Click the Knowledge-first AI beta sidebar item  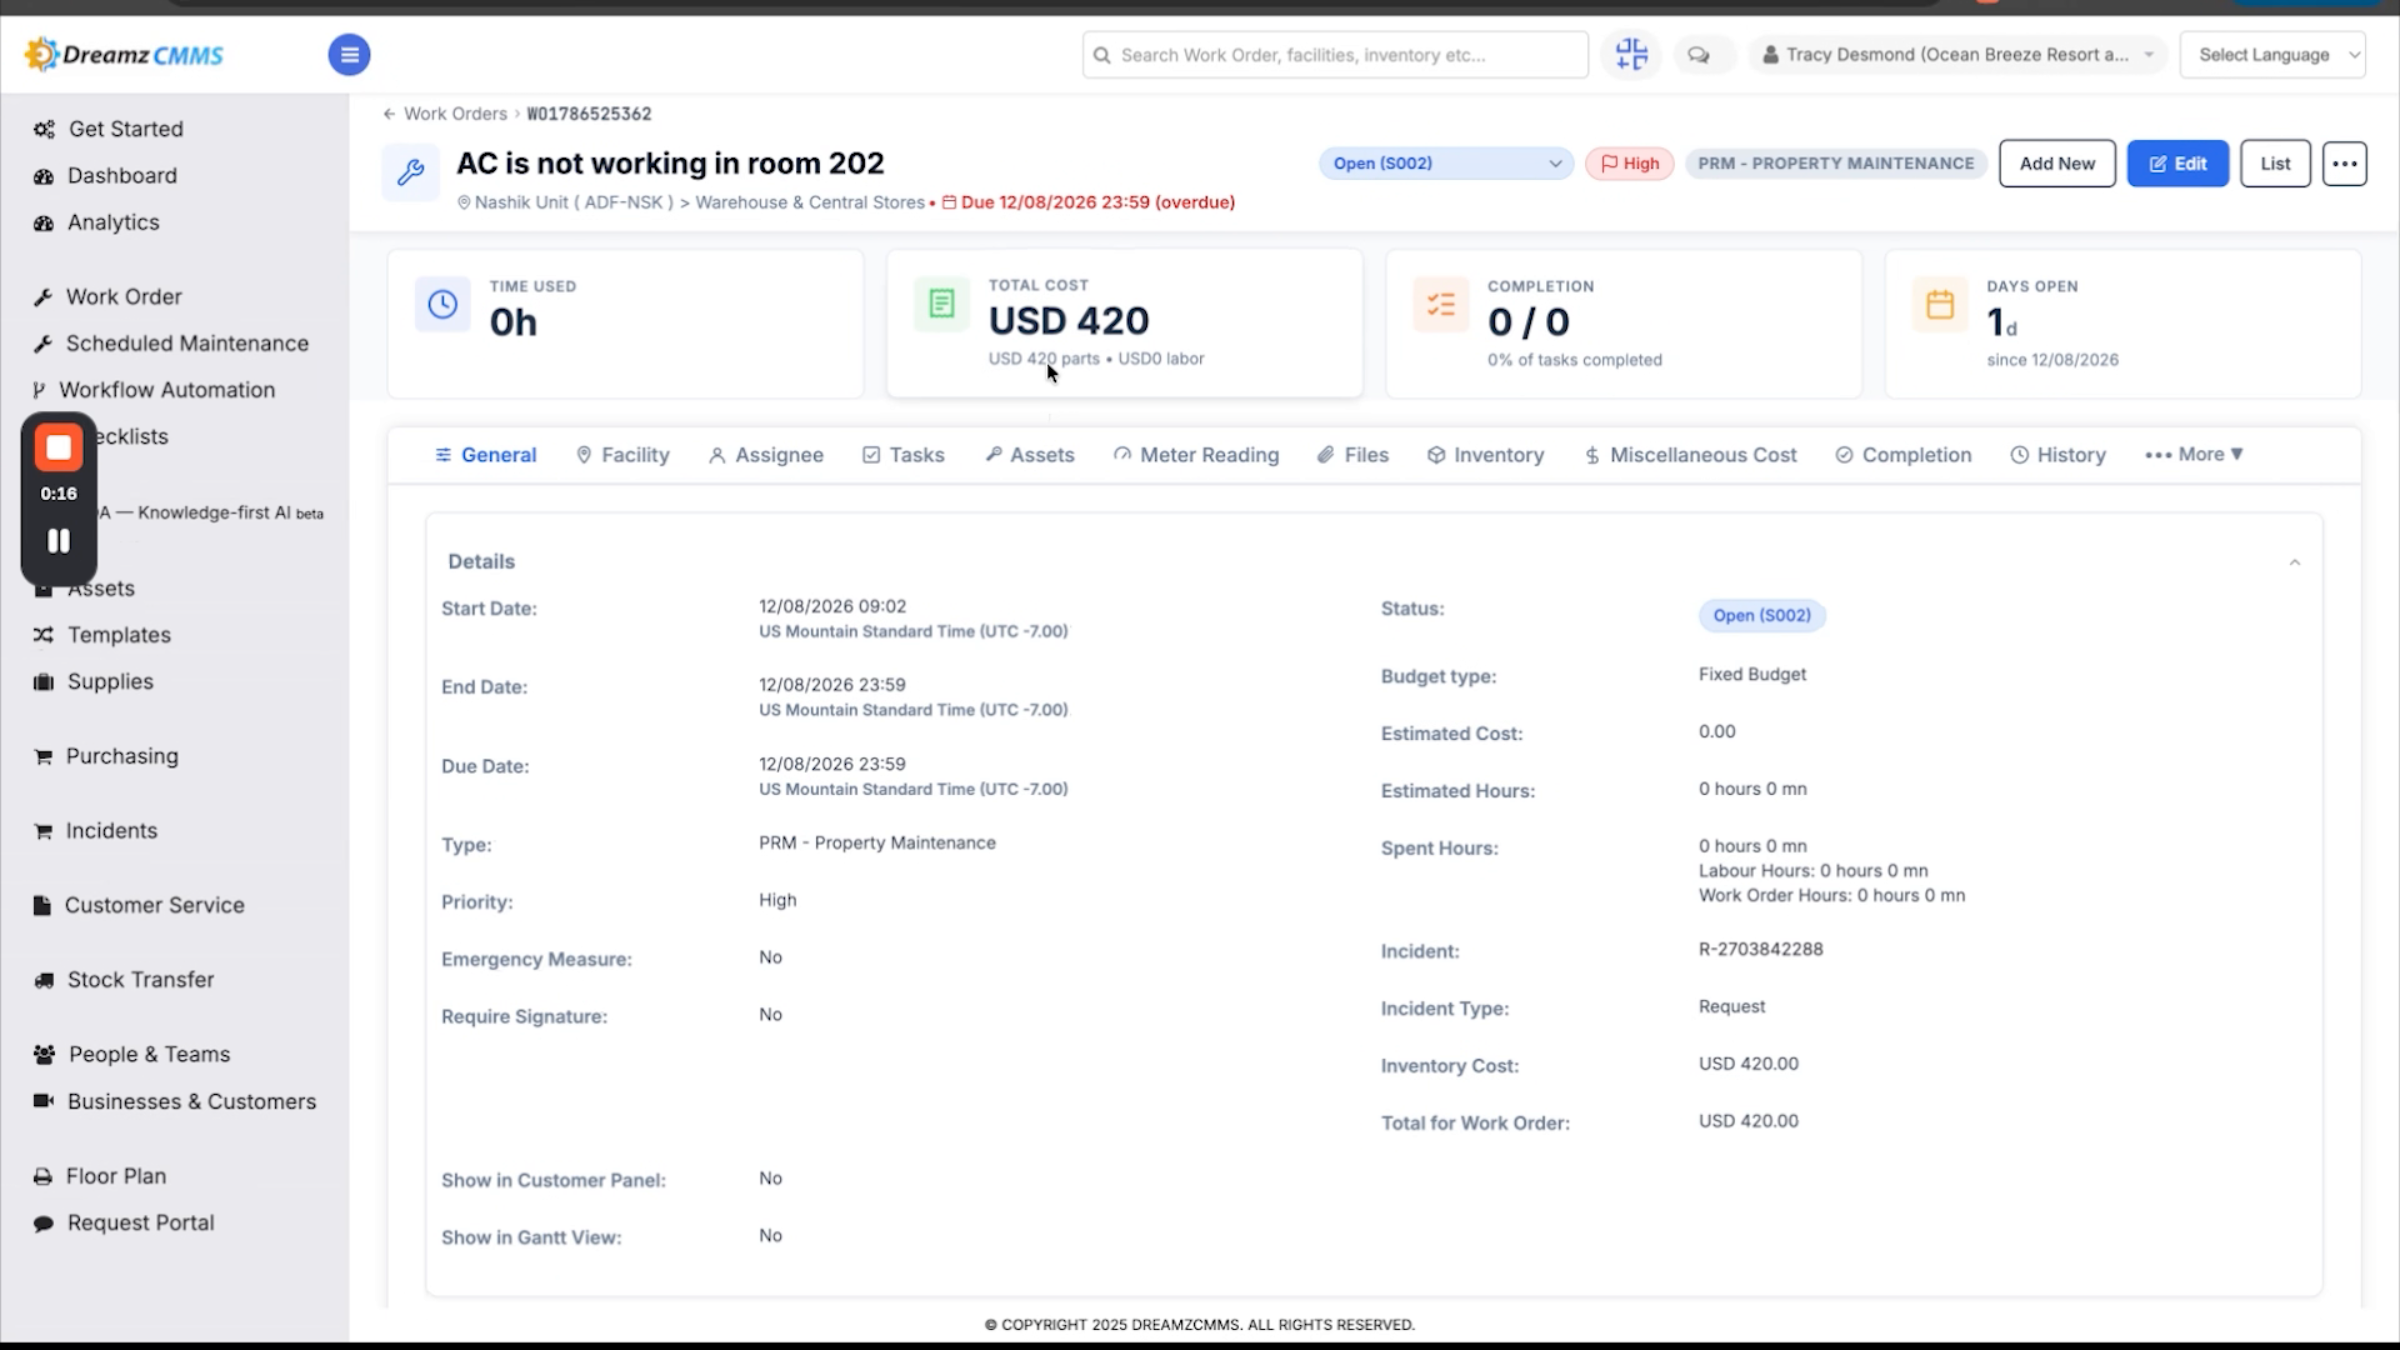(x=212, y=513)
